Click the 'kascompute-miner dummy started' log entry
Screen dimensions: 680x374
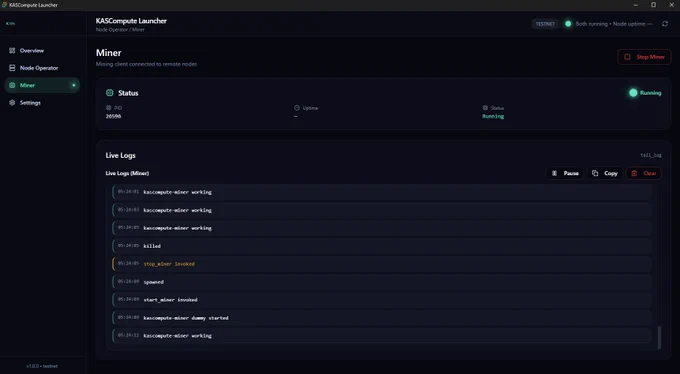click(x=382, y=318)
